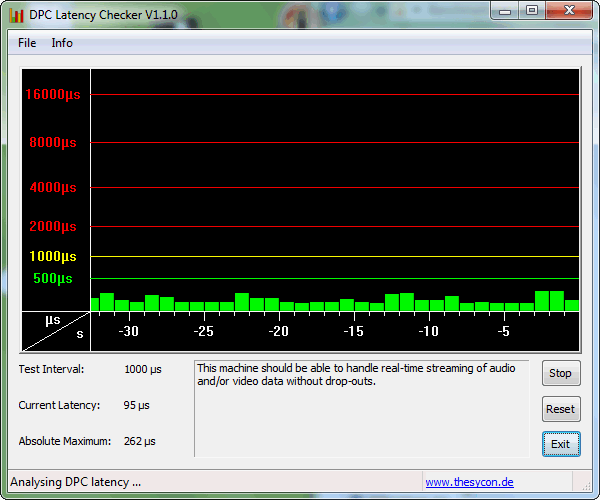Click the Current Latency value 95 µs
Viewport: 600px width, 500px height.
pyautogui.click(x=136, y=405)
